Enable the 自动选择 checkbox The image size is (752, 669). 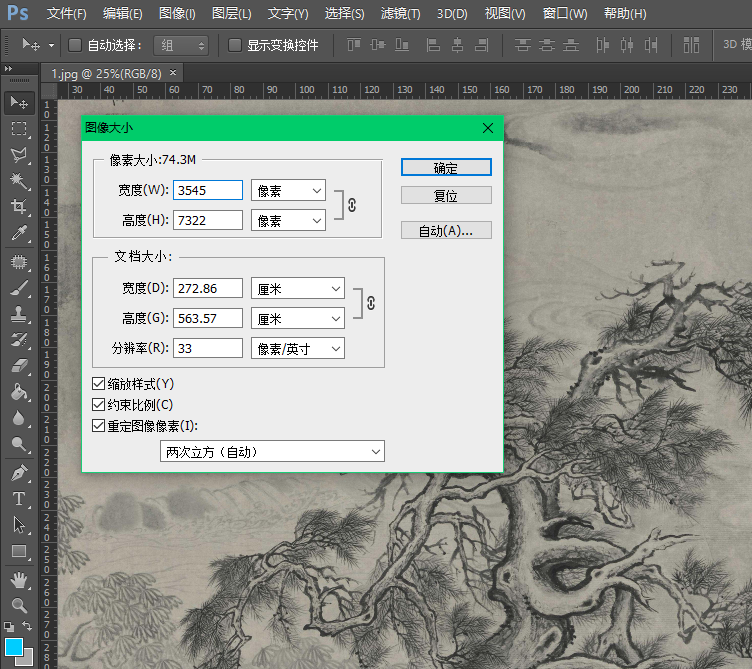[x=75, y=45]
